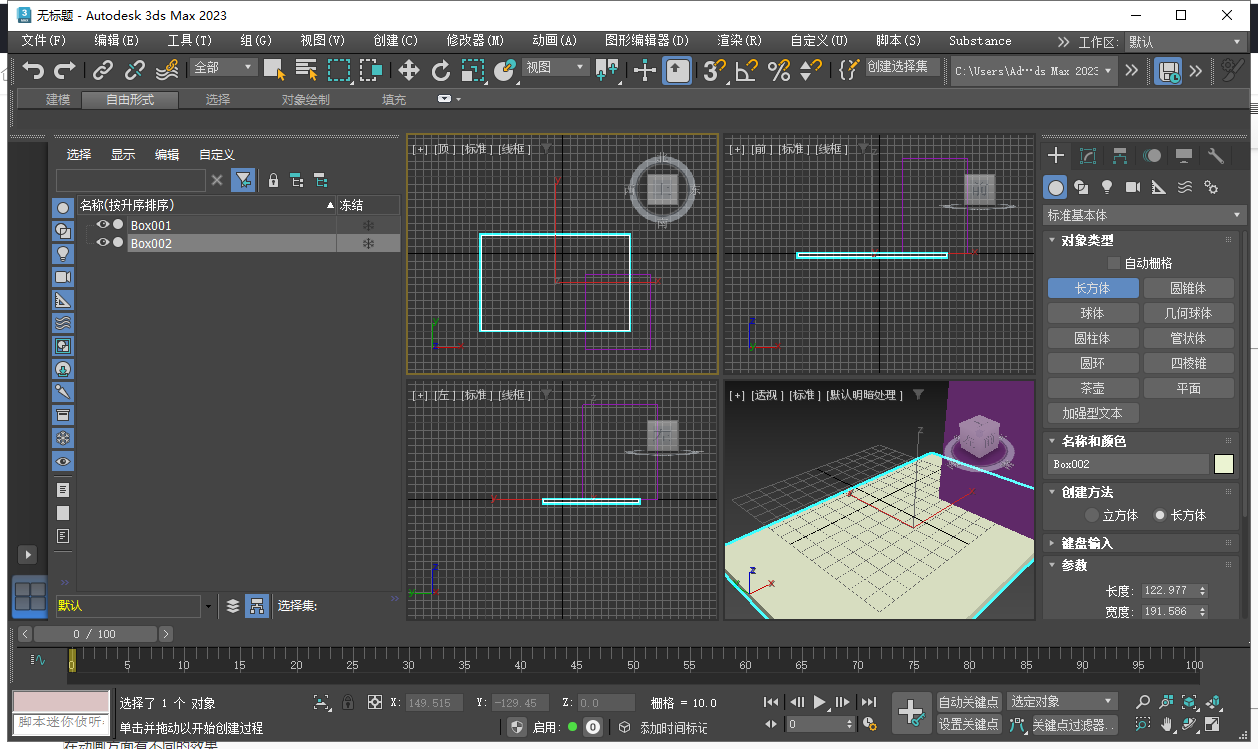Enable the 自动栅格 checkbox
Viewport: 1258px width, 749px height.
1114,263
